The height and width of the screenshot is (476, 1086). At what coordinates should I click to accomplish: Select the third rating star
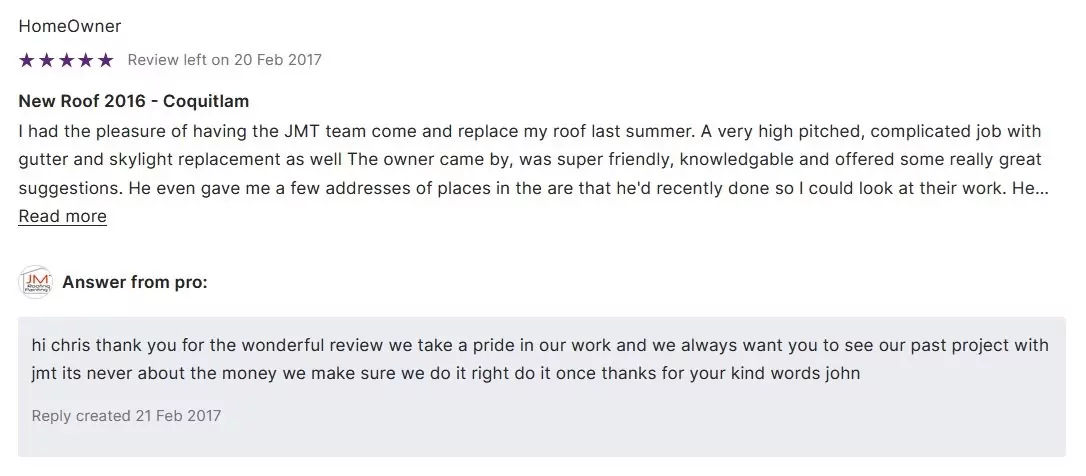[66, 60]
